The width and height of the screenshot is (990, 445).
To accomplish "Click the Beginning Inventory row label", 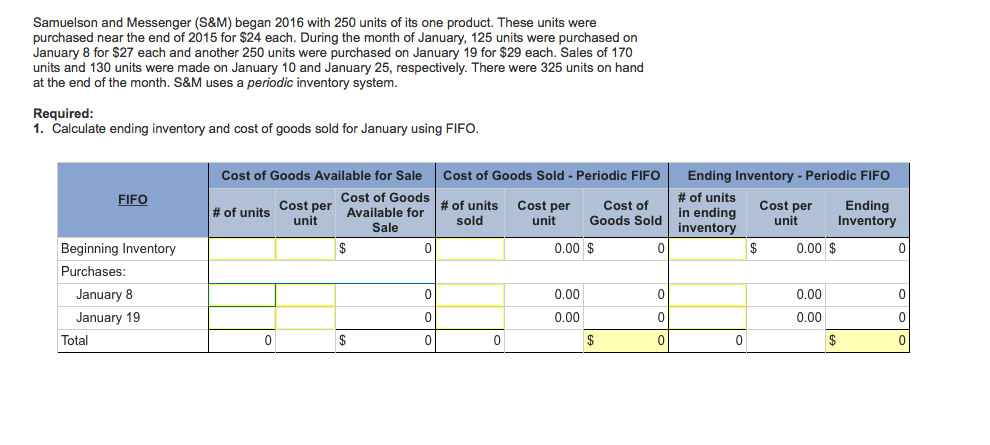I will [118, 248].
